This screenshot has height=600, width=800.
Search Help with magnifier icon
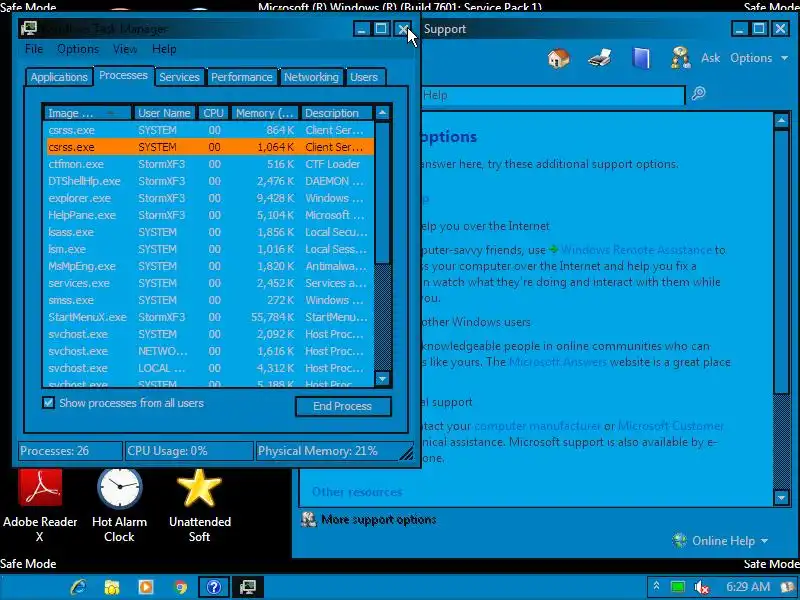[698, 93]
